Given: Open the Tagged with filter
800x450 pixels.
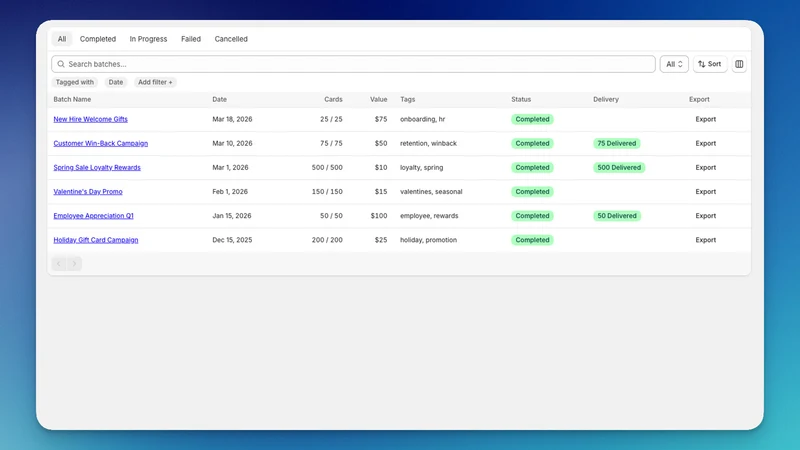Looking at the screenshot, I should pos(74,82).
